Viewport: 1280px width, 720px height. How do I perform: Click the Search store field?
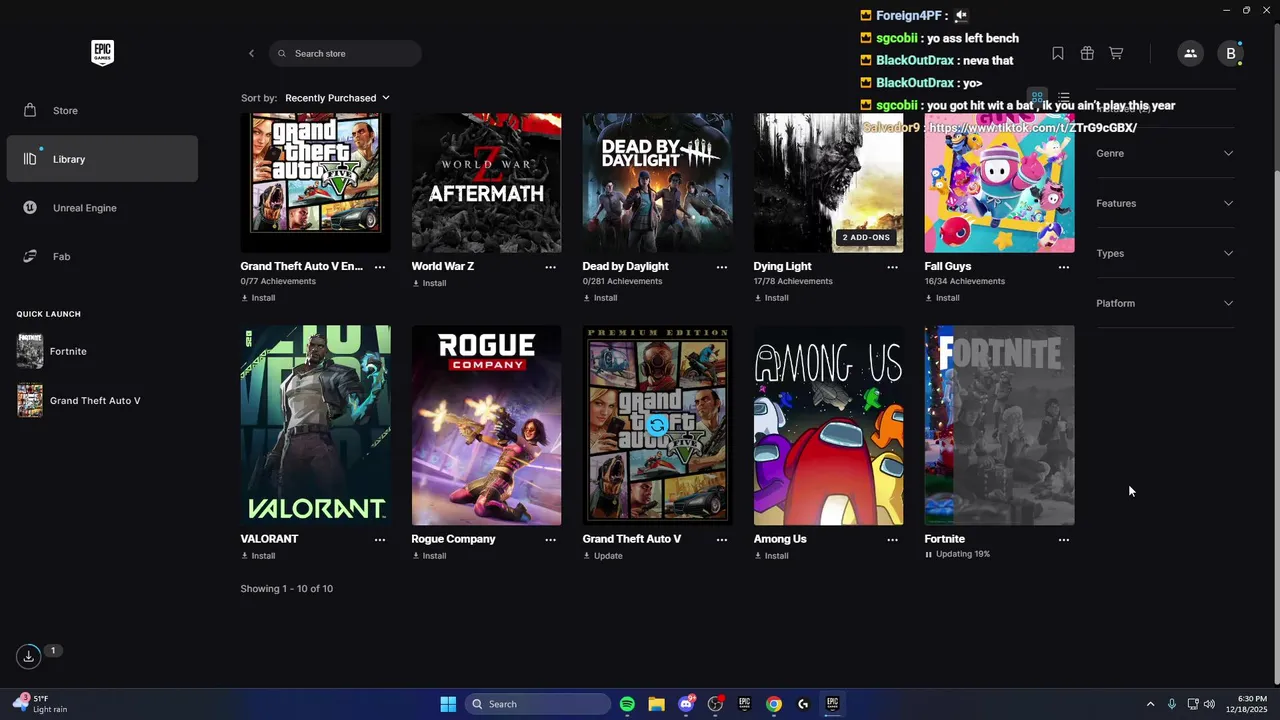[x=345, y=53]
